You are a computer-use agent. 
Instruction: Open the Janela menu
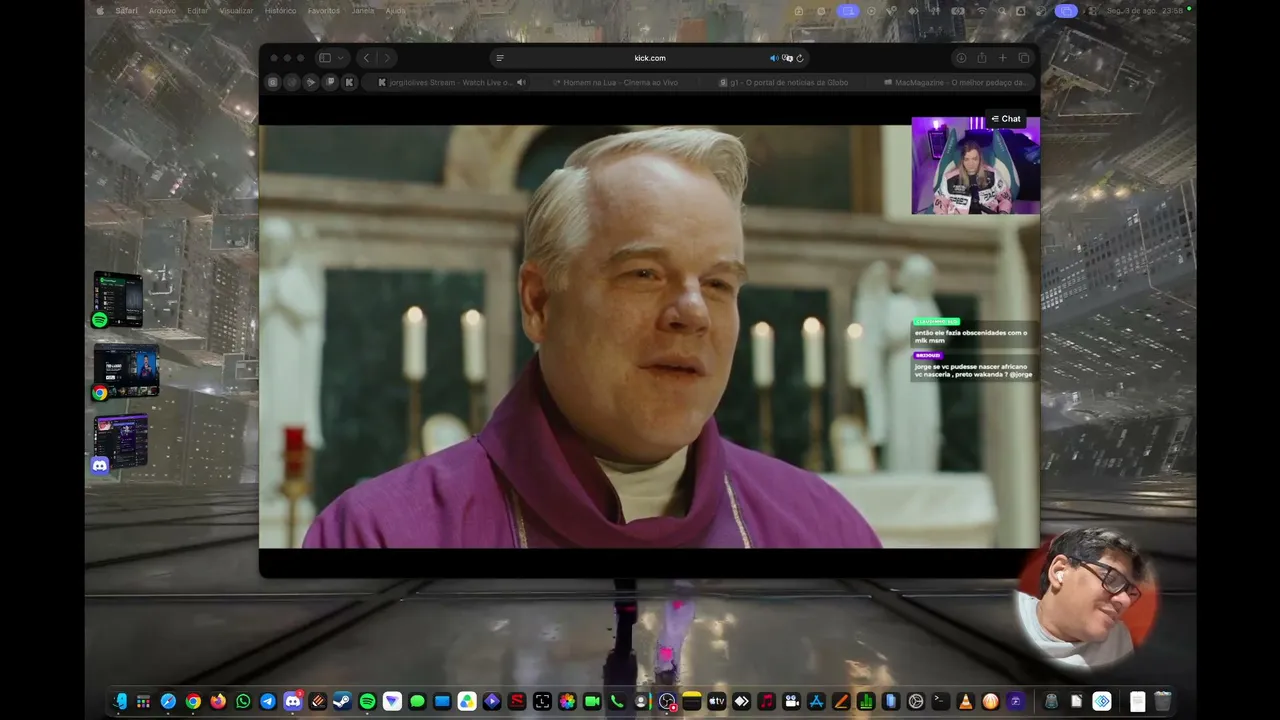[363, 11]
